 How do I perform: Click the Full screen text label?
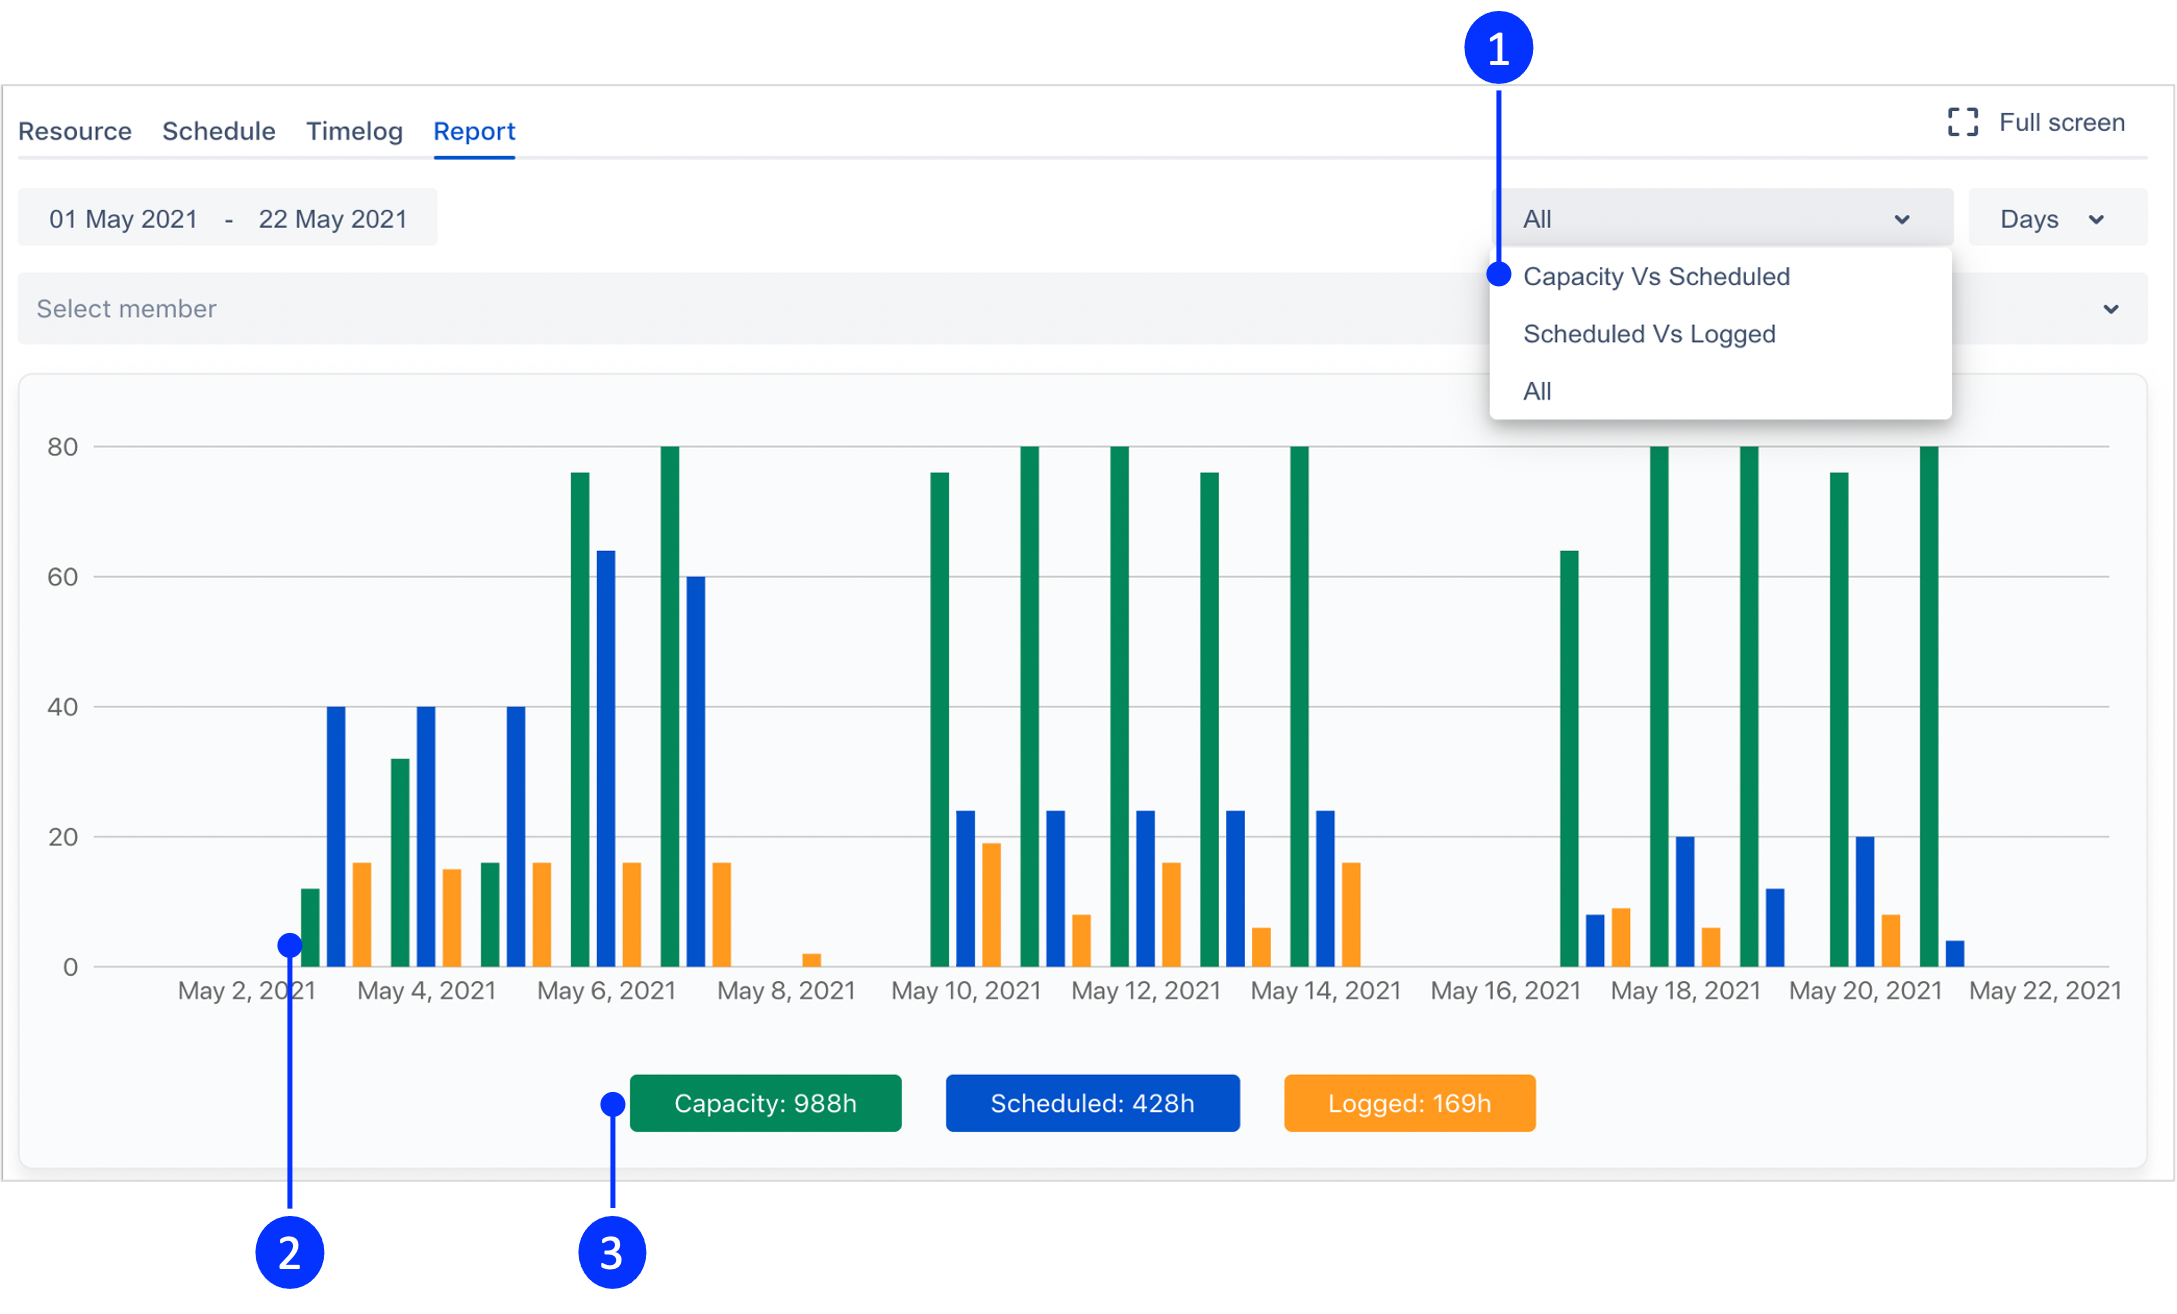point(2061,123)
